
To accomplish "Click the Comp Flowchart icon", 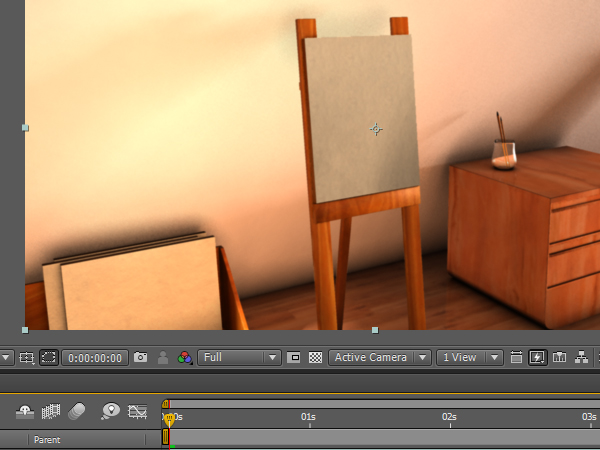I will (581, 357).
